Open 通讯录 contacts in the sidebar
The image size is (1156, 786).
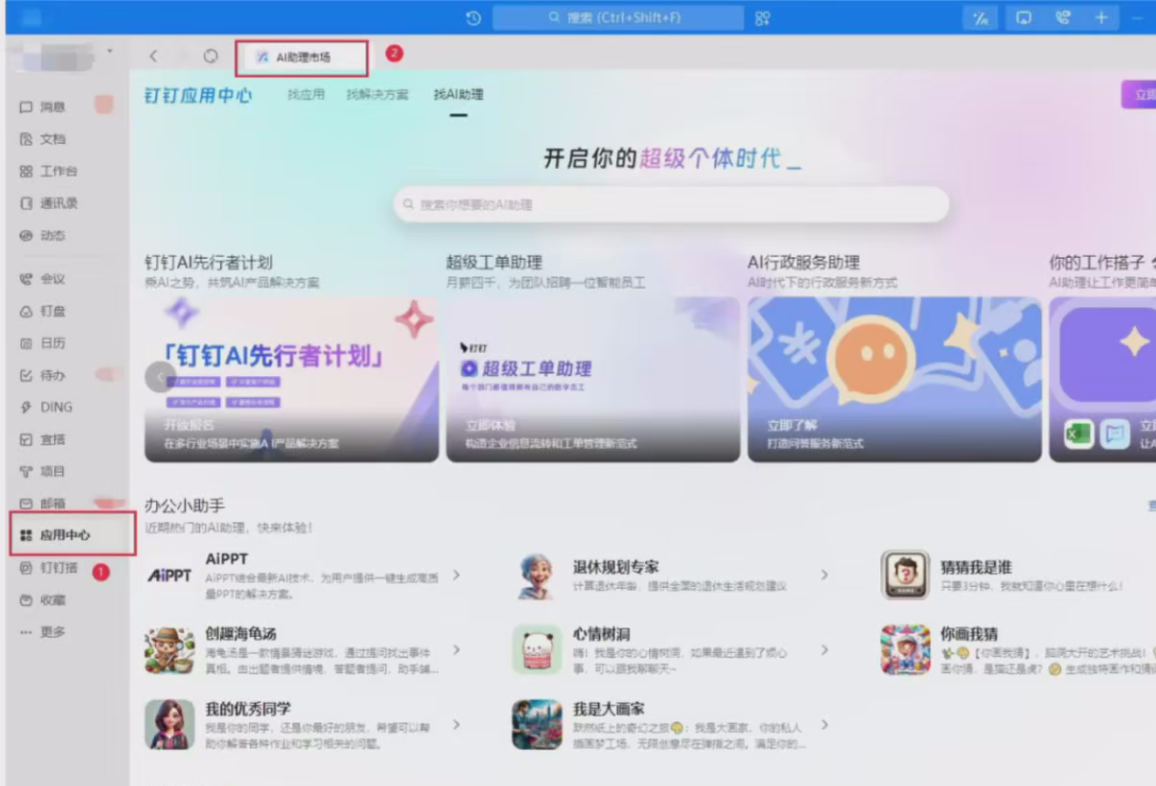(x=48, y=203)
